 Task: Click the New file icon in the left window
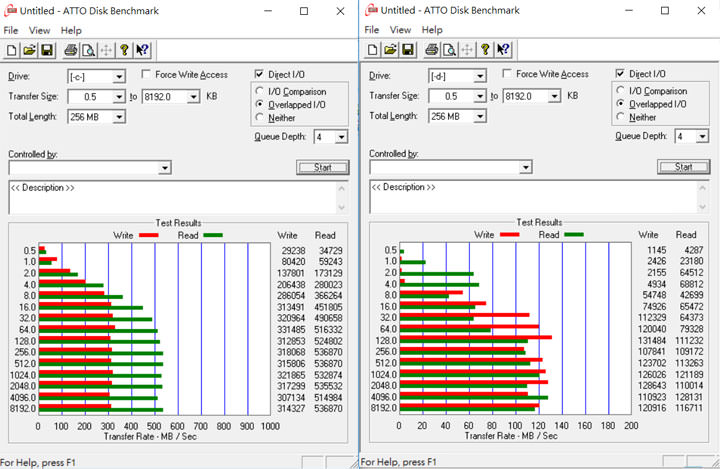click(x=13, y=50)
